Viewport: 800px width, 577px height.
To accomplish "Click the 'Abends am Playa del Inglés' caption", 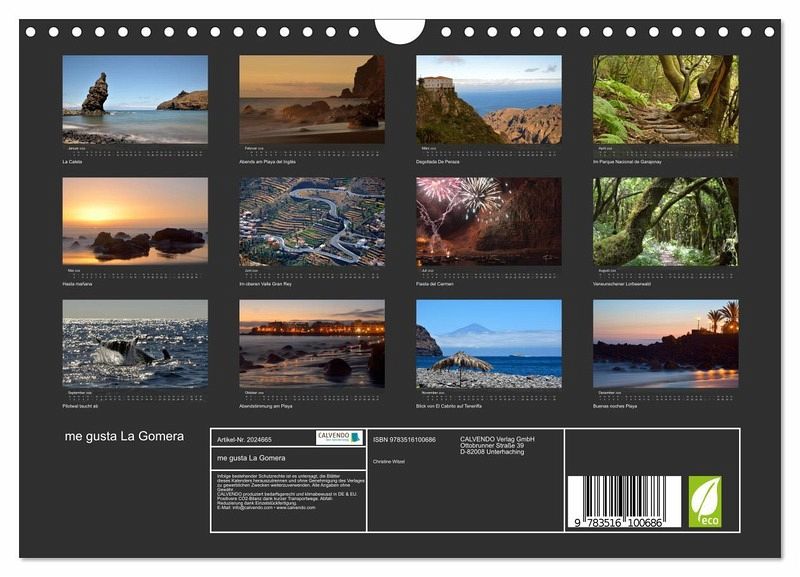I will pos(267,162).
